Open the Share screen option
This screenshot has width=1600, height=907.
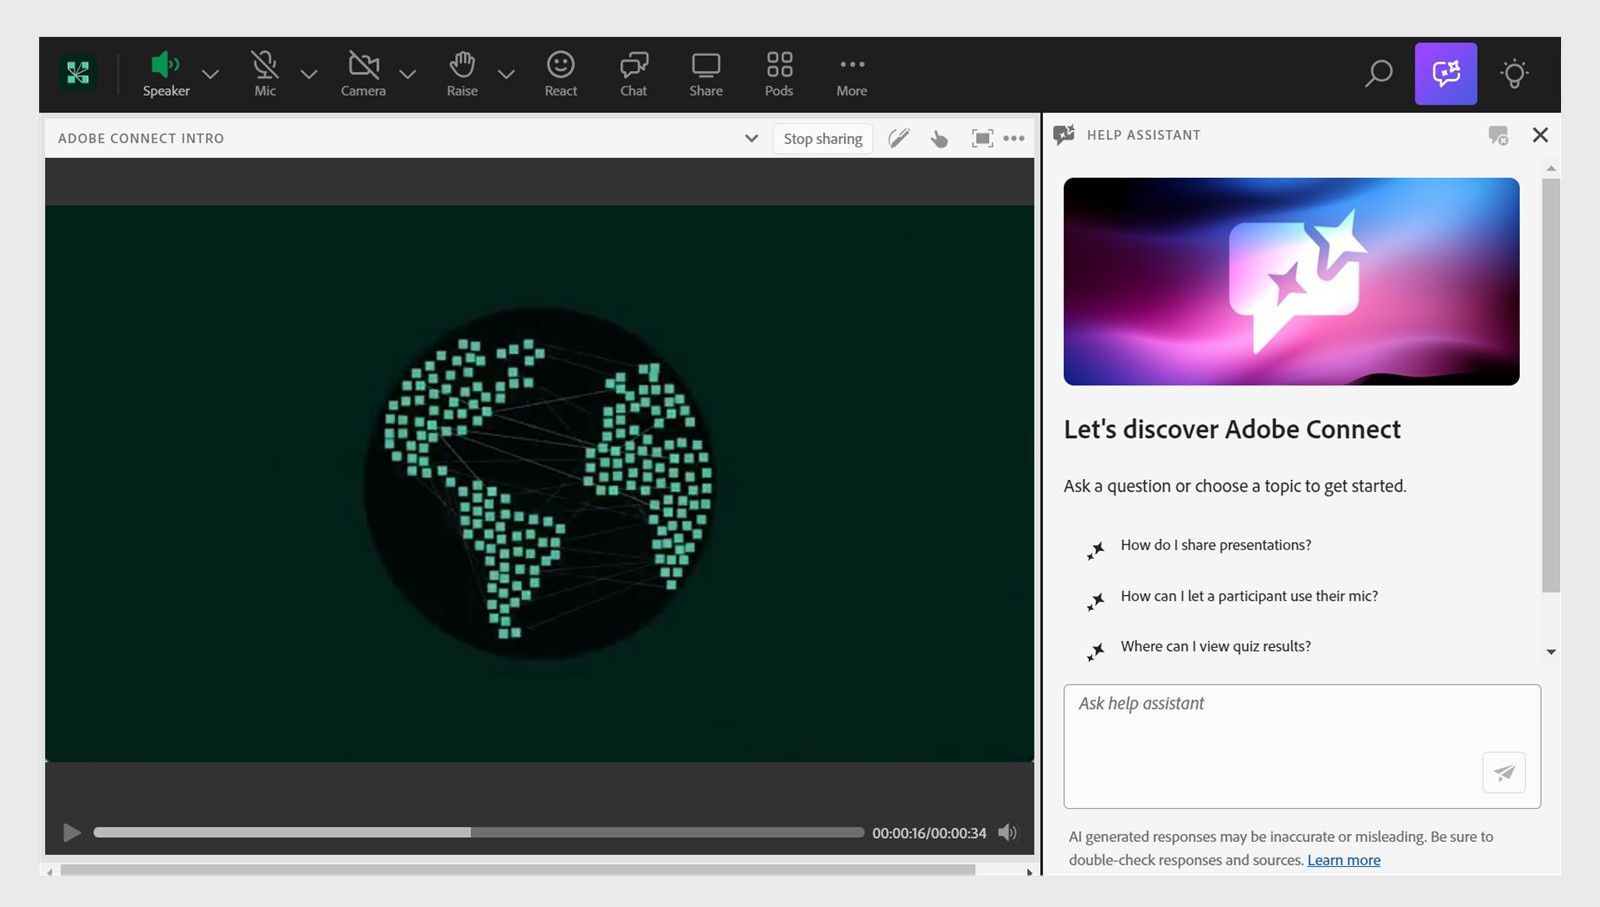[706, 75]
